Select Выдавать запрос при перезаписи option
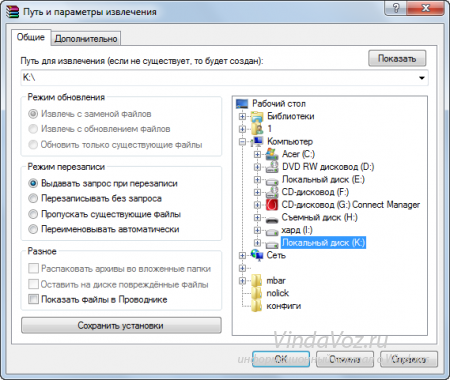Viewport: 450px width, 380px height. pyautogui.click(x=33, y=183)
